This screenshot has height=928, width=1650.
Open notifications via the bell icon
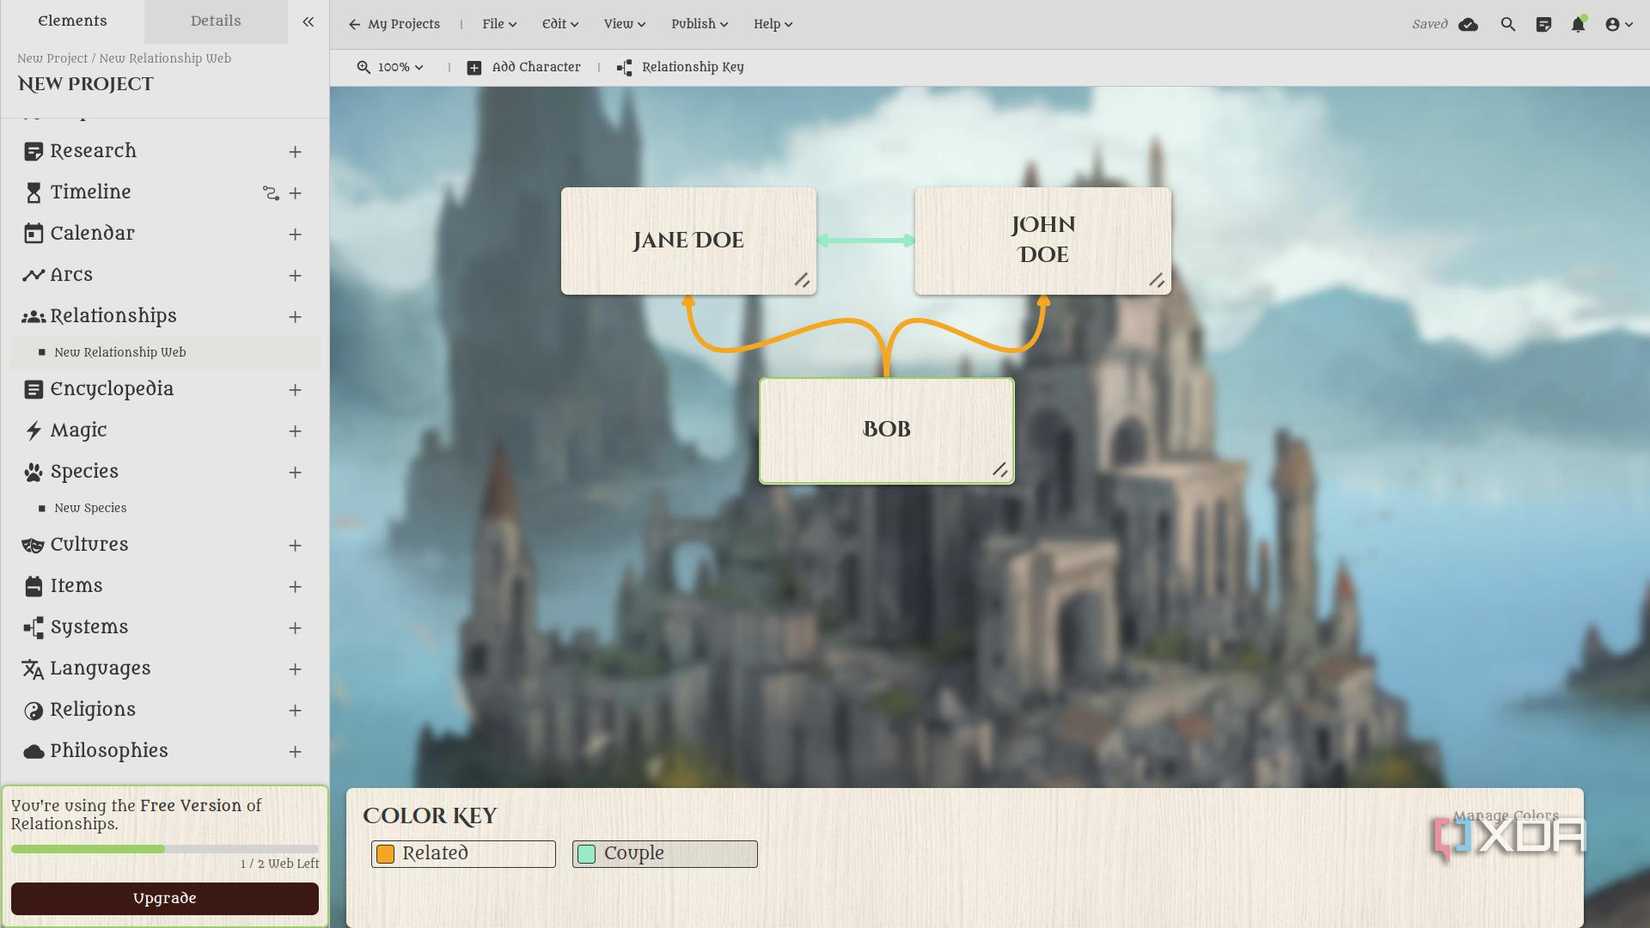click(1579, 23)
